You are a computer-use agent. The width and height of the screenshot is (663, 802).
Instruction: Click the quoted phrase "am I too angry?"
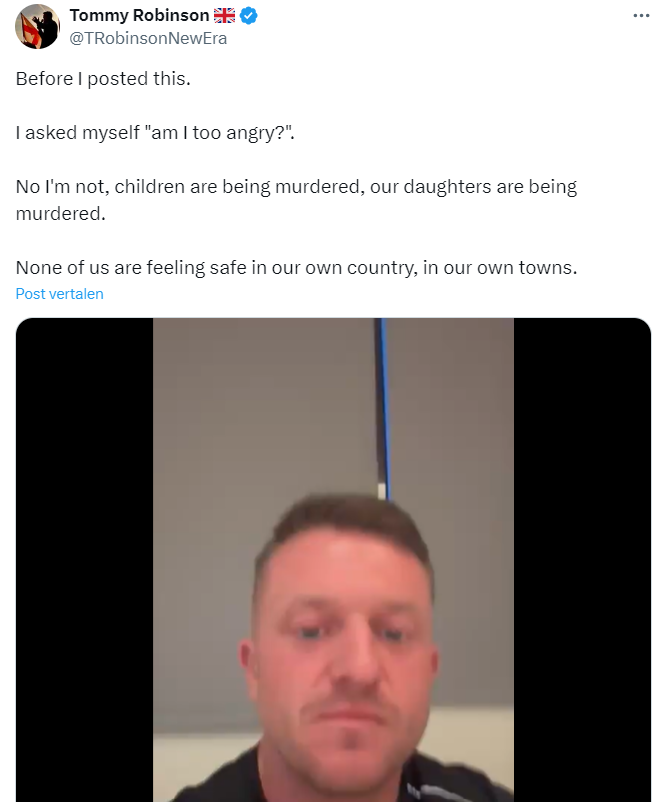(220, 133)
